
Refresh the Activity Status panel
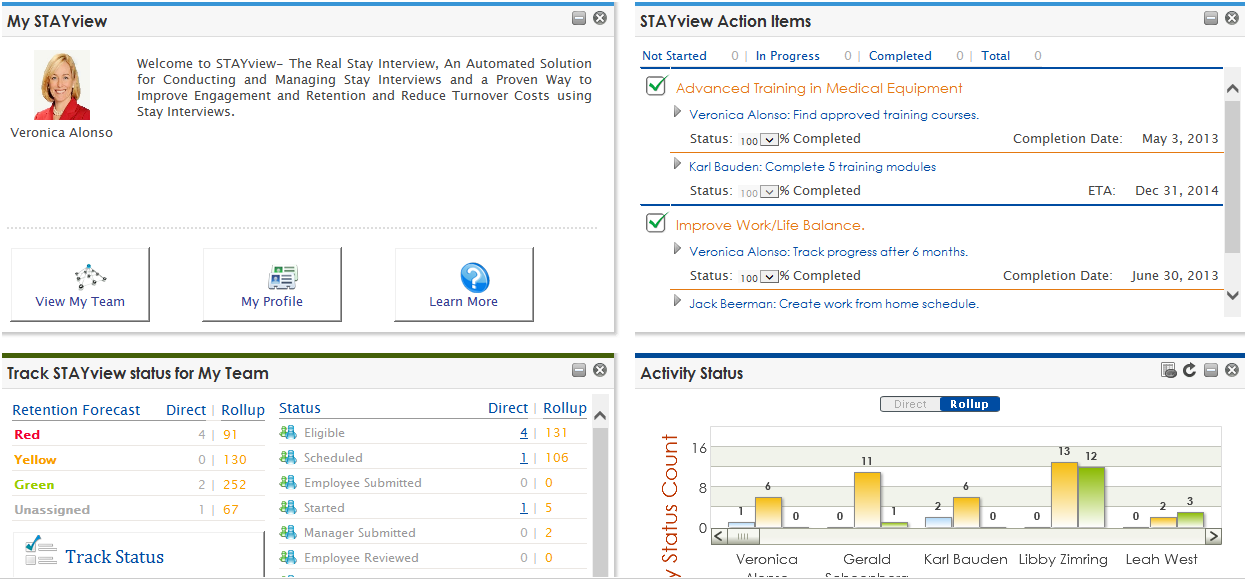coord(1189,371)
